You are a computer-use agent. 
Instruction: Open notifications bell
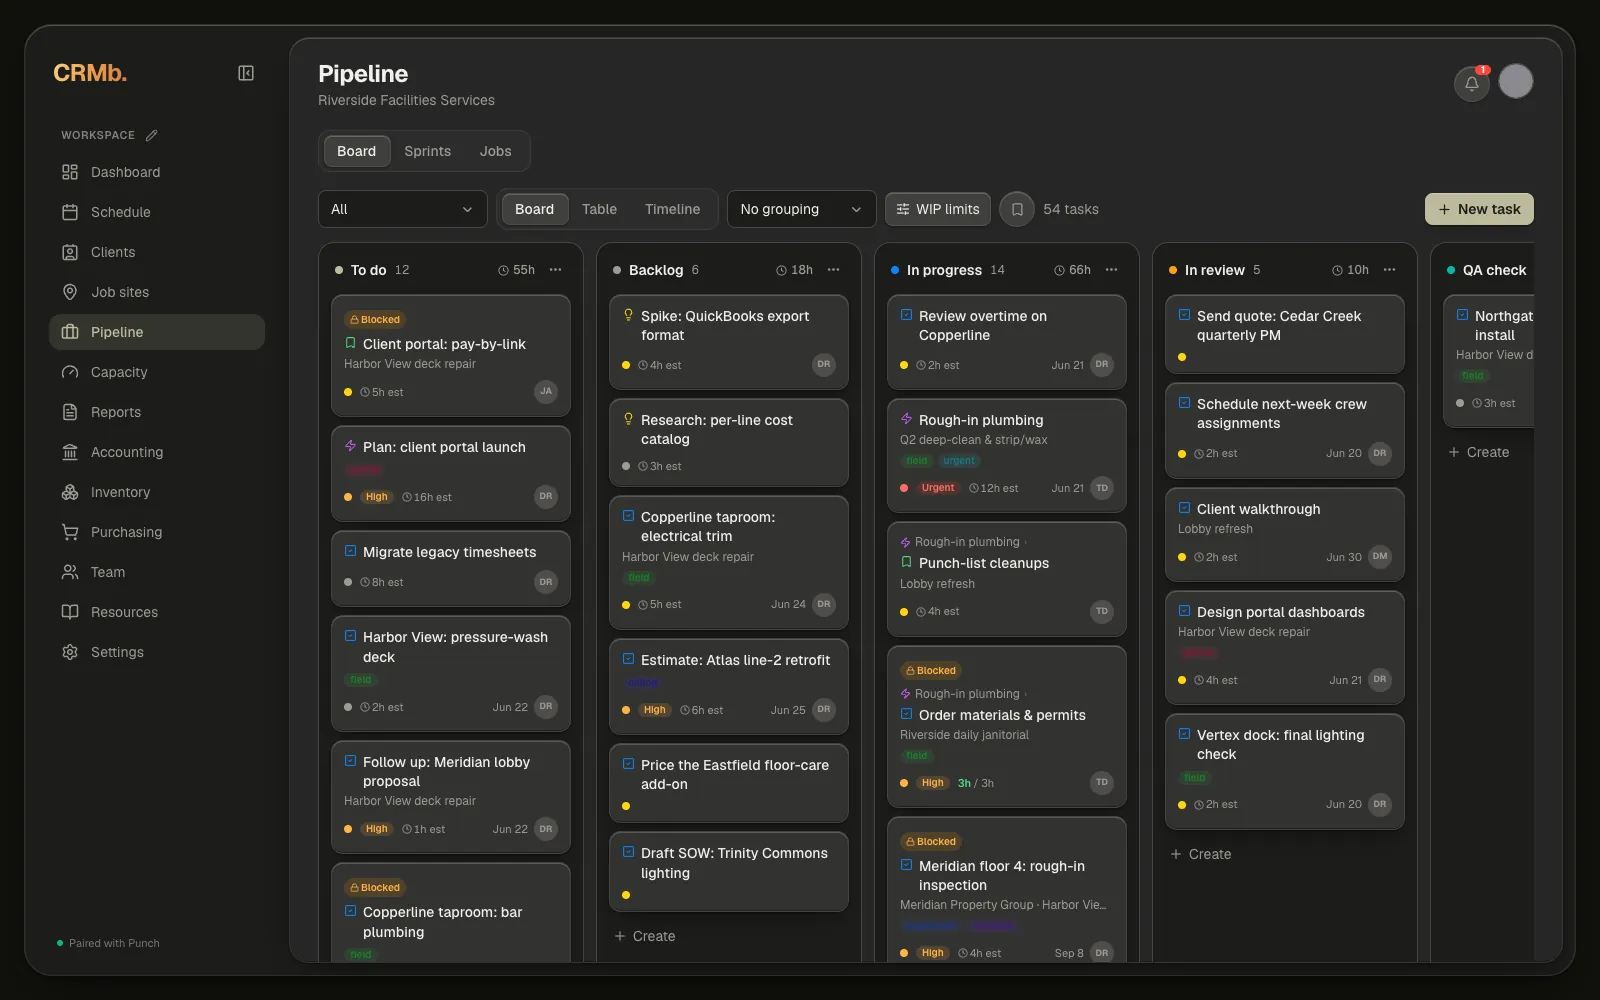1471,83
